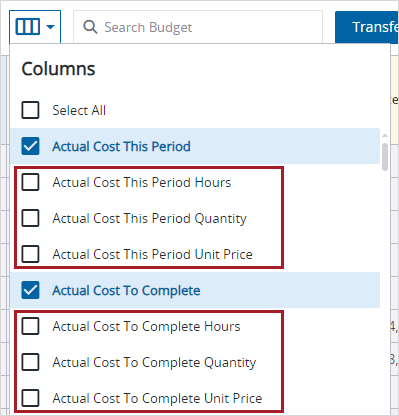Screen dimensions: 399x416
Task: Focus the Search Budget field
Action: pos(198,27)
